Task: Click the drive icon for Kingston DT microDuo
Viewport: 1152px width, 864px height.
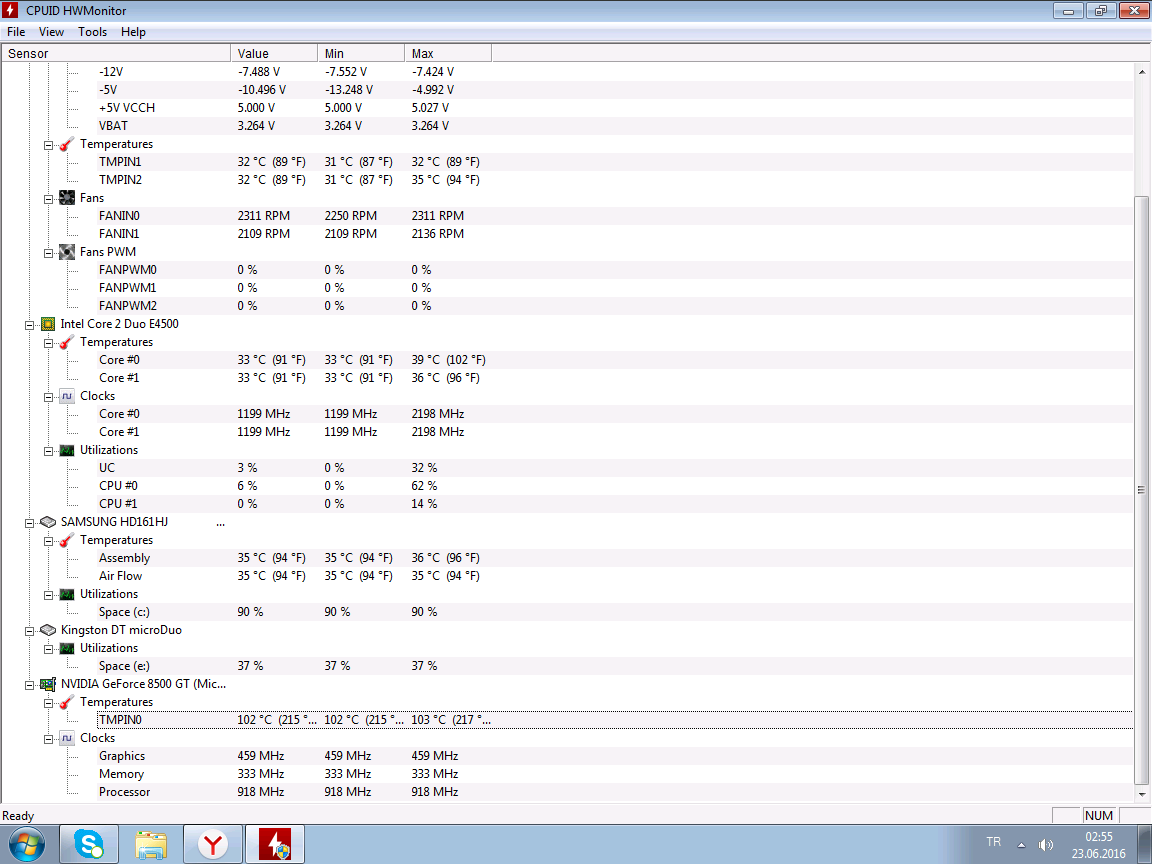Action: 48,630
